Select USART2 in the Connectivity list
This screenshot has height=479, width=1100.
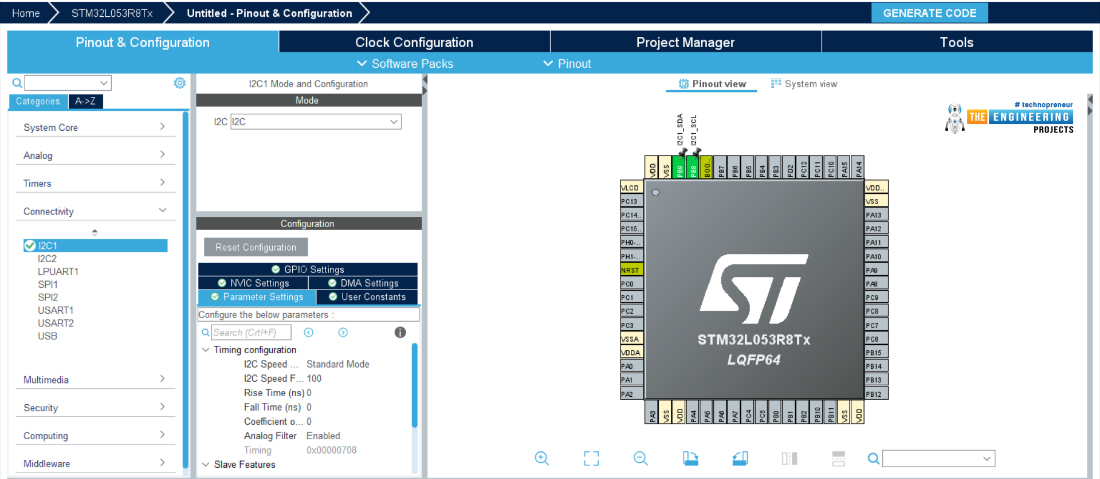pyautogui.click(x=55, y=323)
